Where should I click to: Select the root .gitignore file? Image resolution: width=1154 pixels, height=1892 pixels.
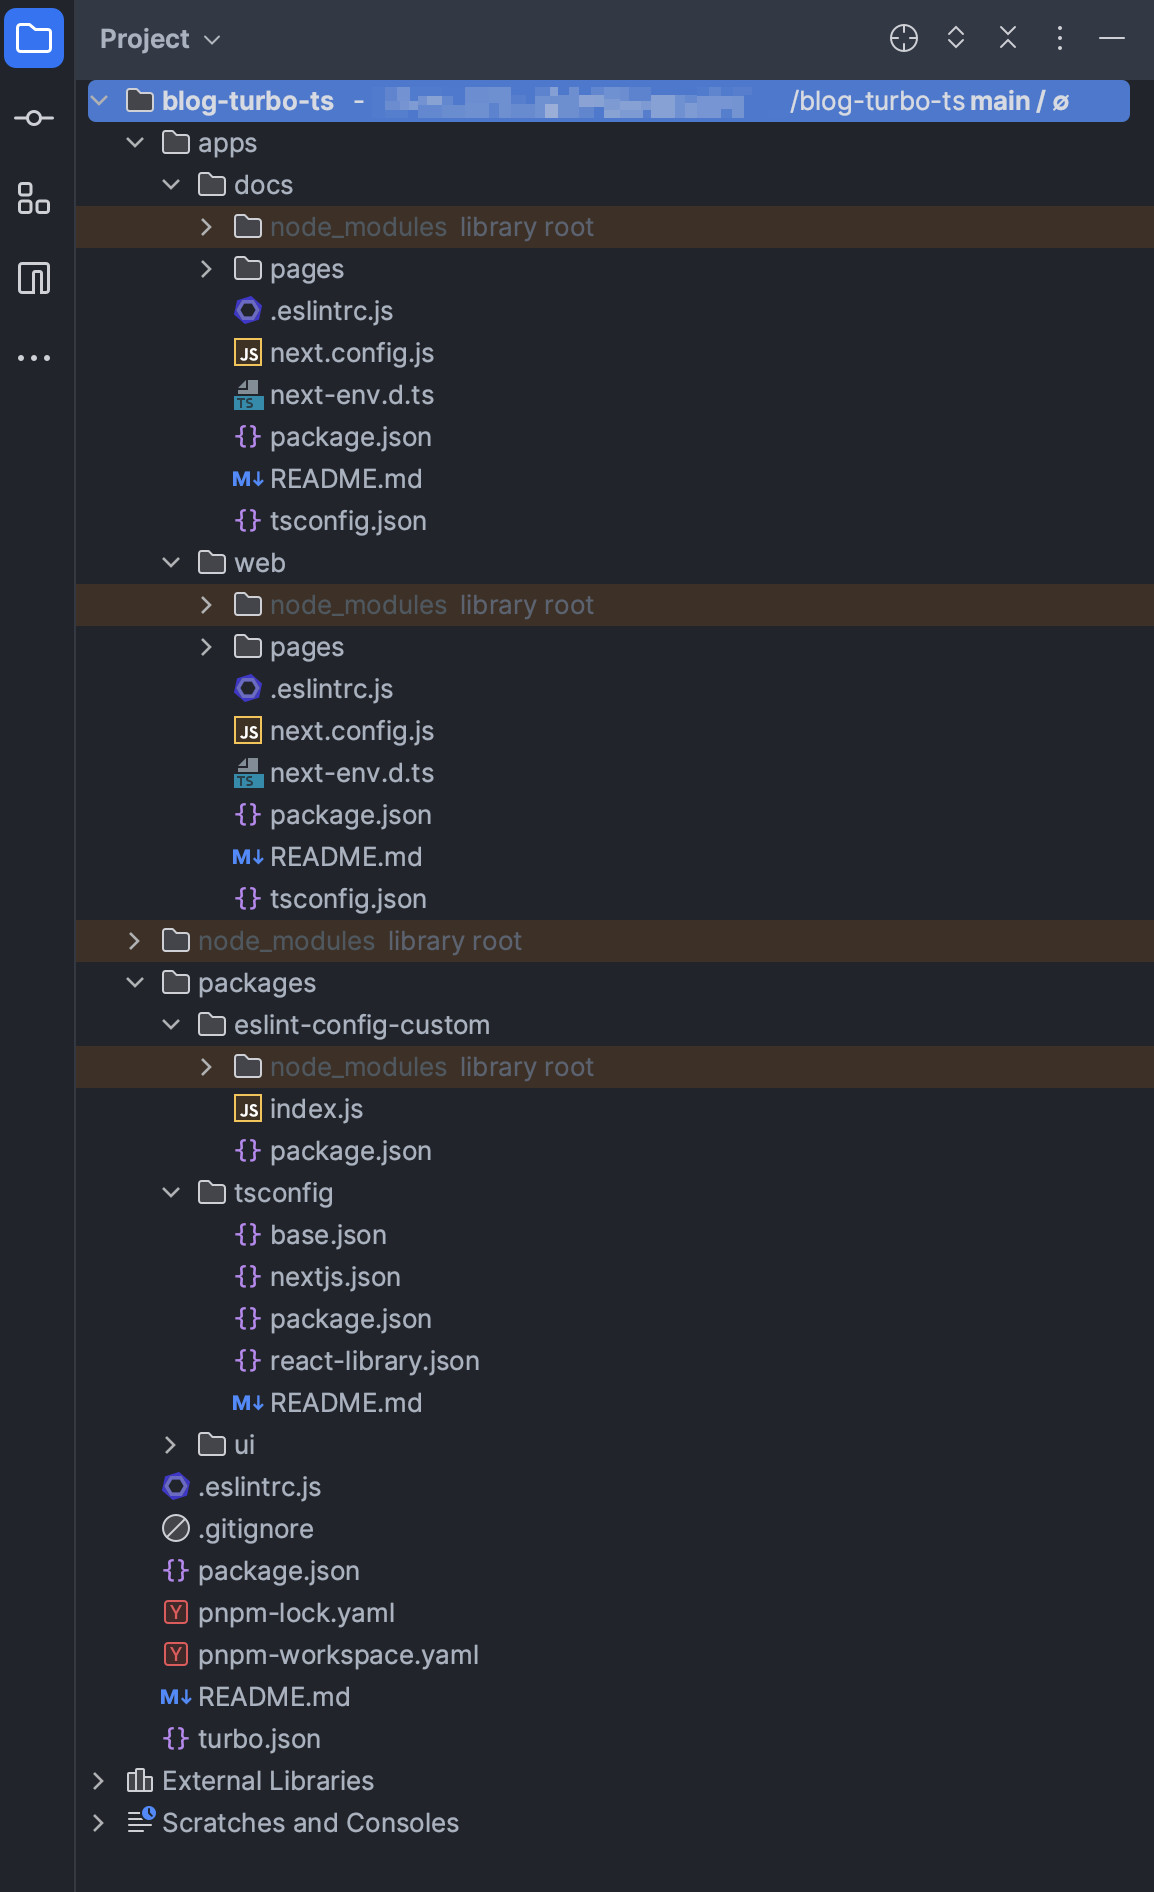pos(255,1529)
